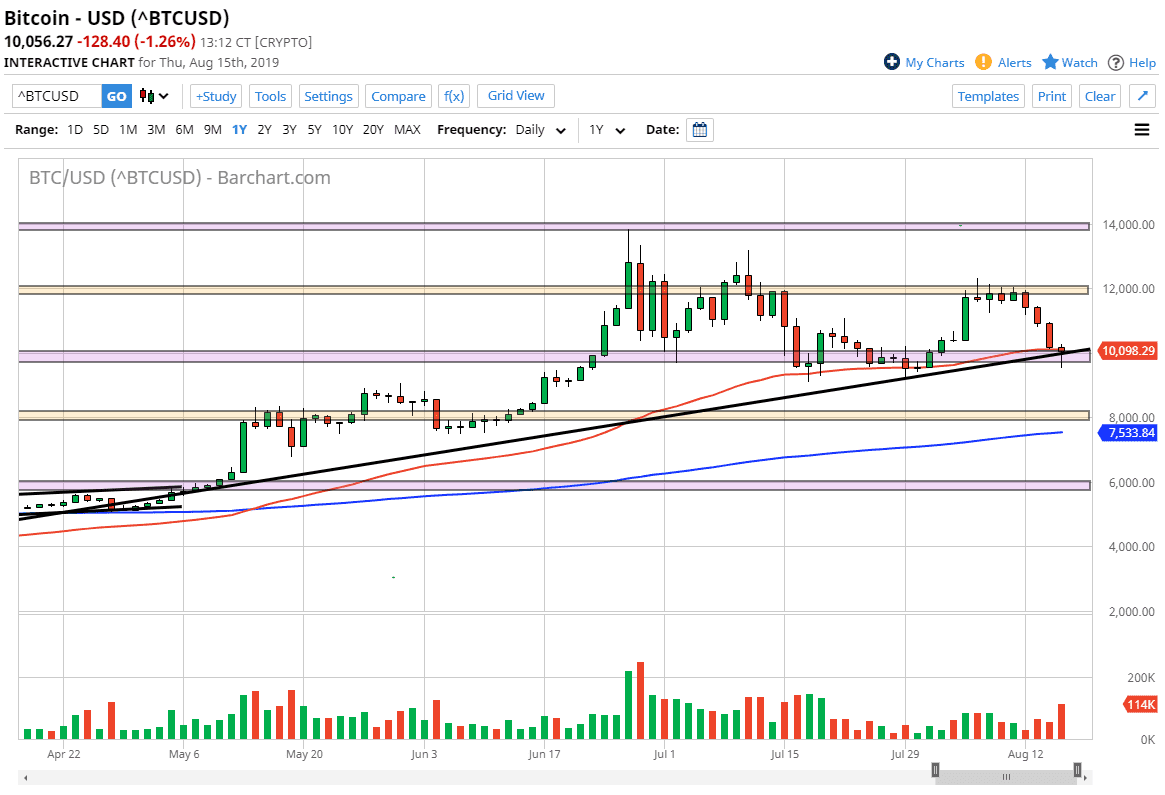Switch the range to 1D
The width and height of the screenshot is (1165, 795).
pos(74,129)
